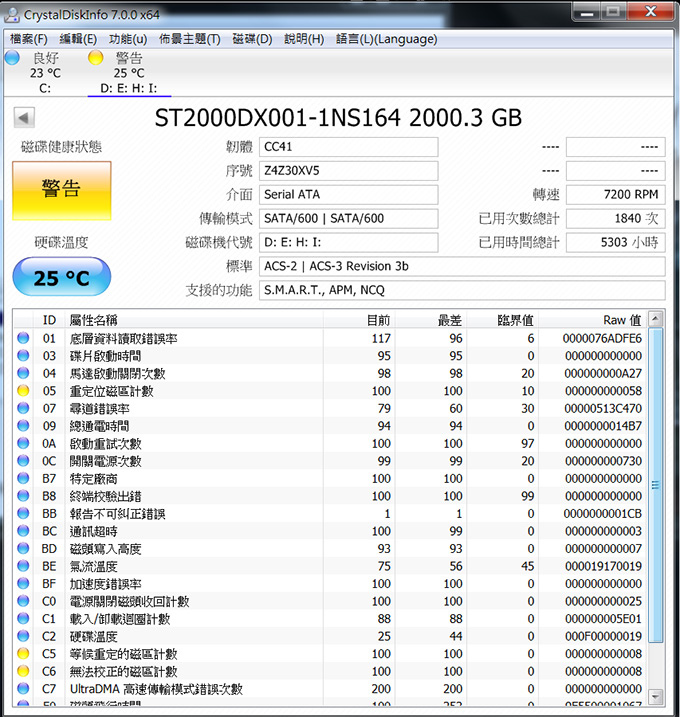The image size is (680, 717).
Task: Click the CrystalDiskInfo title bar app icon
Action: [x=12, y=15]
